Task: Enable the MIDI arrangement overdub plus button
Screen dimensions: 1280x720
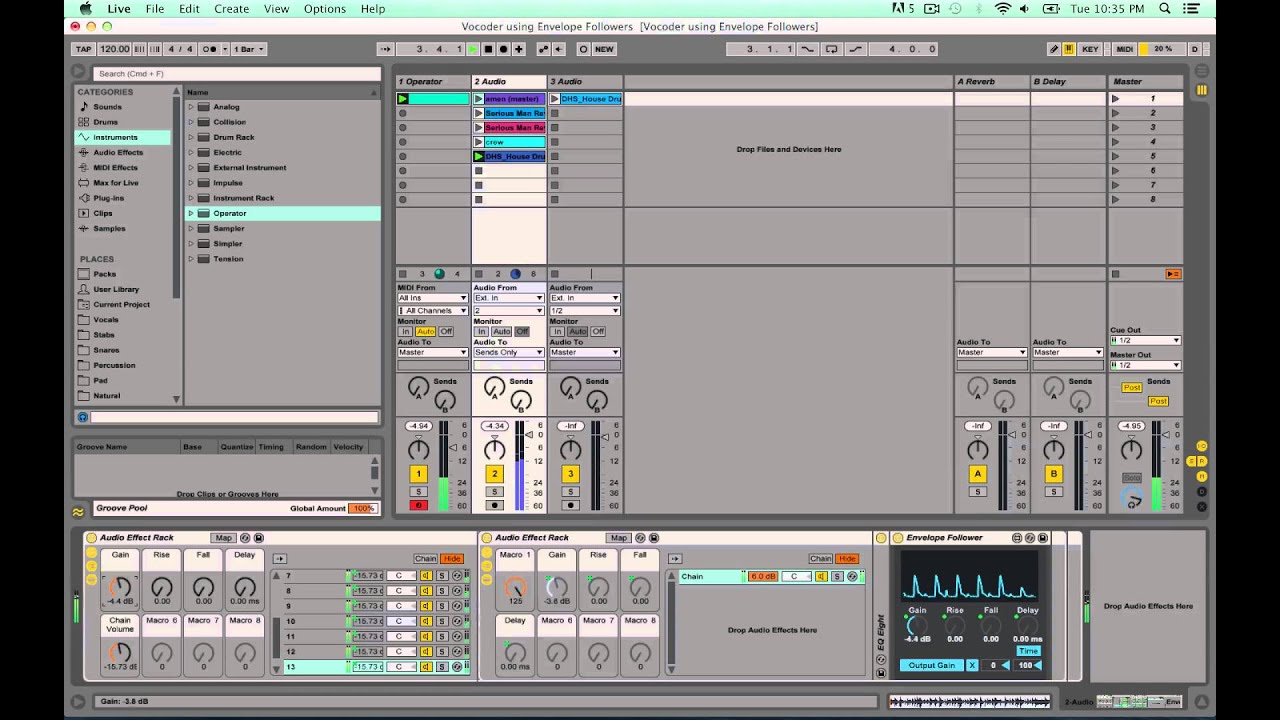Action: (x=518, y=49)
